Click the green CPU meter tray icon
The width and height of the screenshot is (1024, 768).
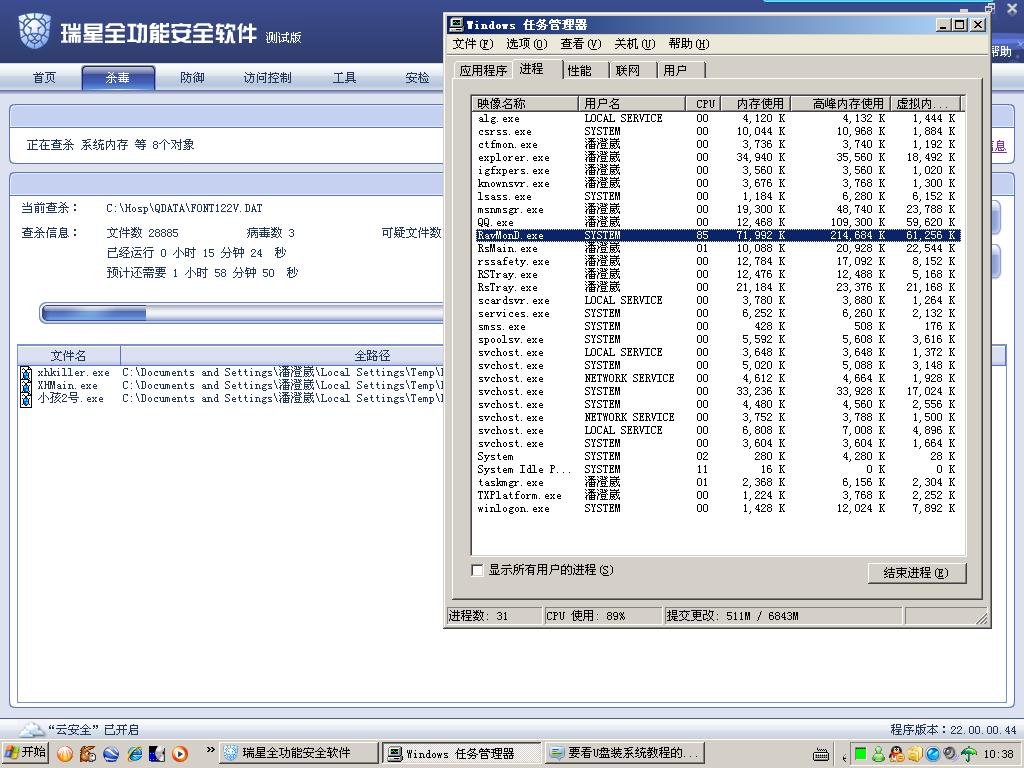(861, 754)
